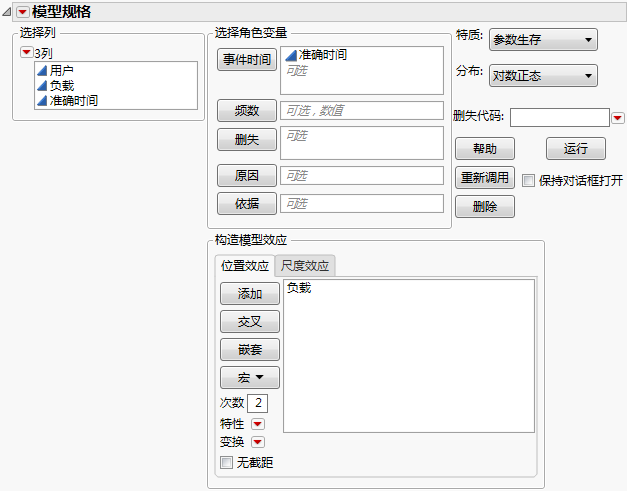Click the 嵌套 effect button
Viewport: 627px width, 491px height.
[250, 349]
